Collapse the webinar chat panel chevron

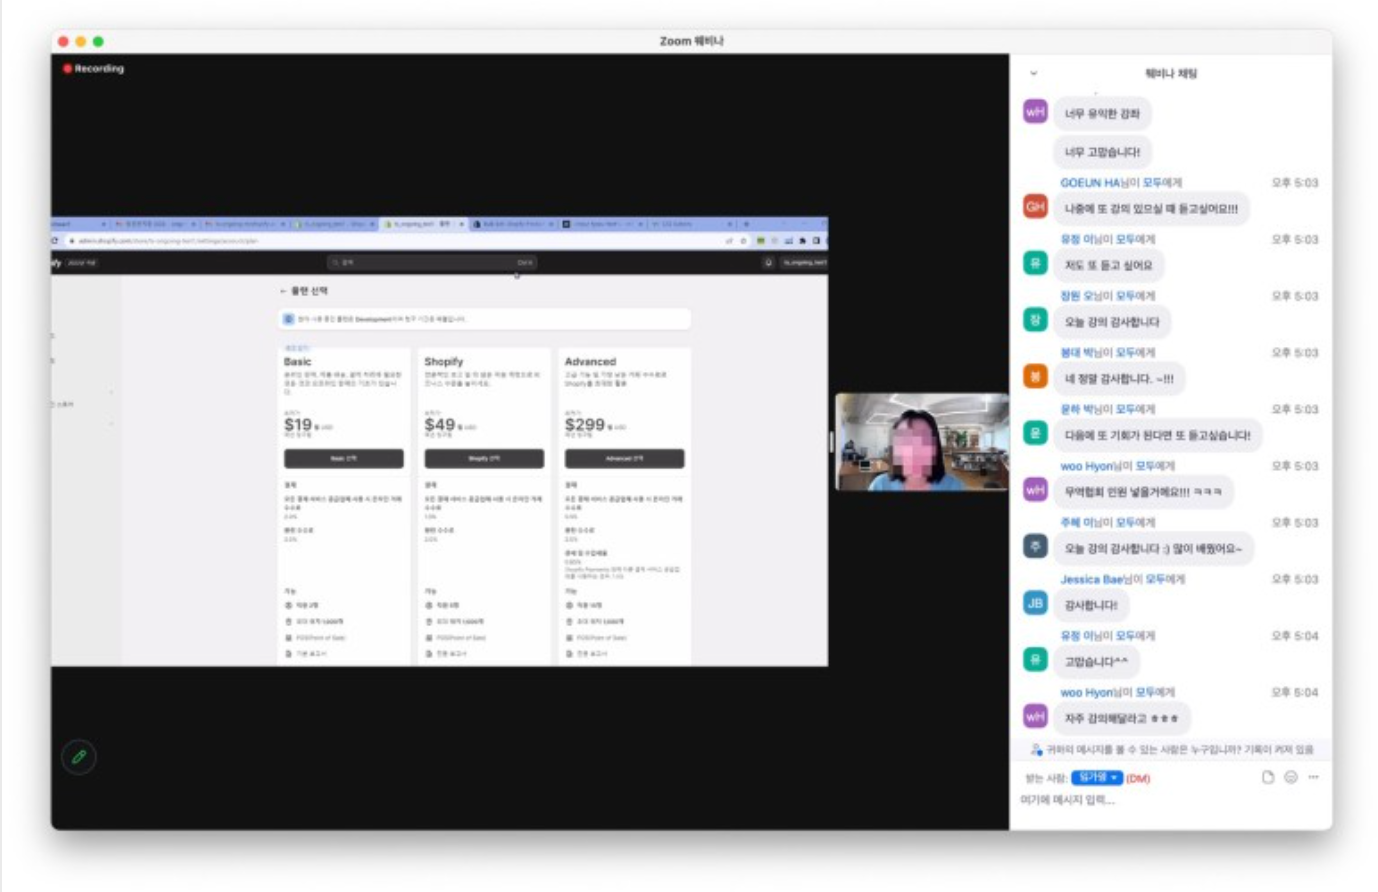pyautogui.click(x=1033, y=73)
